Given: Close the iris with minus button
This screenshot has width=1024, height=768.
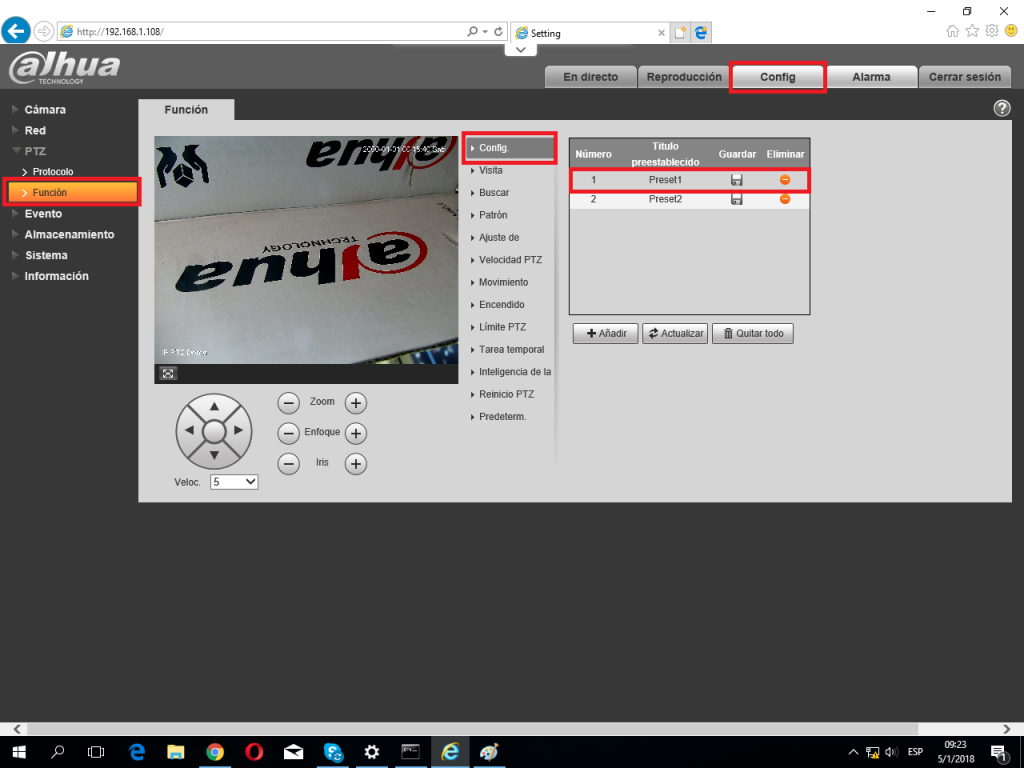Looking at the screenshot, I should (289, 464).
